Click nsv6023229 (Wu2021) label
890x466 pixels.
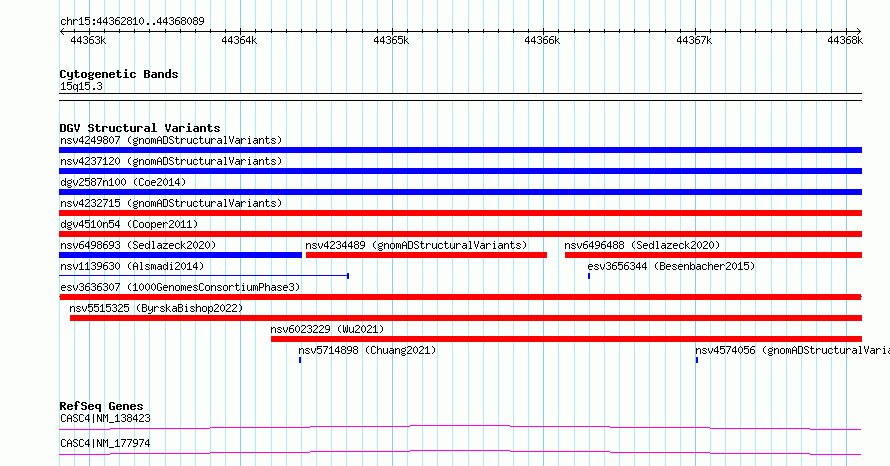coord(327,329)
